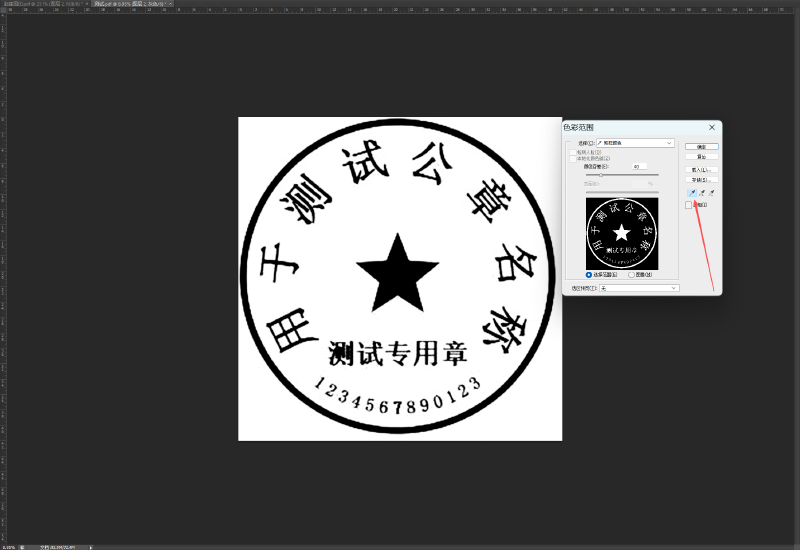Click the disabled Range slider track
This screenshot has width=800, height=550.
pos(622,192)
